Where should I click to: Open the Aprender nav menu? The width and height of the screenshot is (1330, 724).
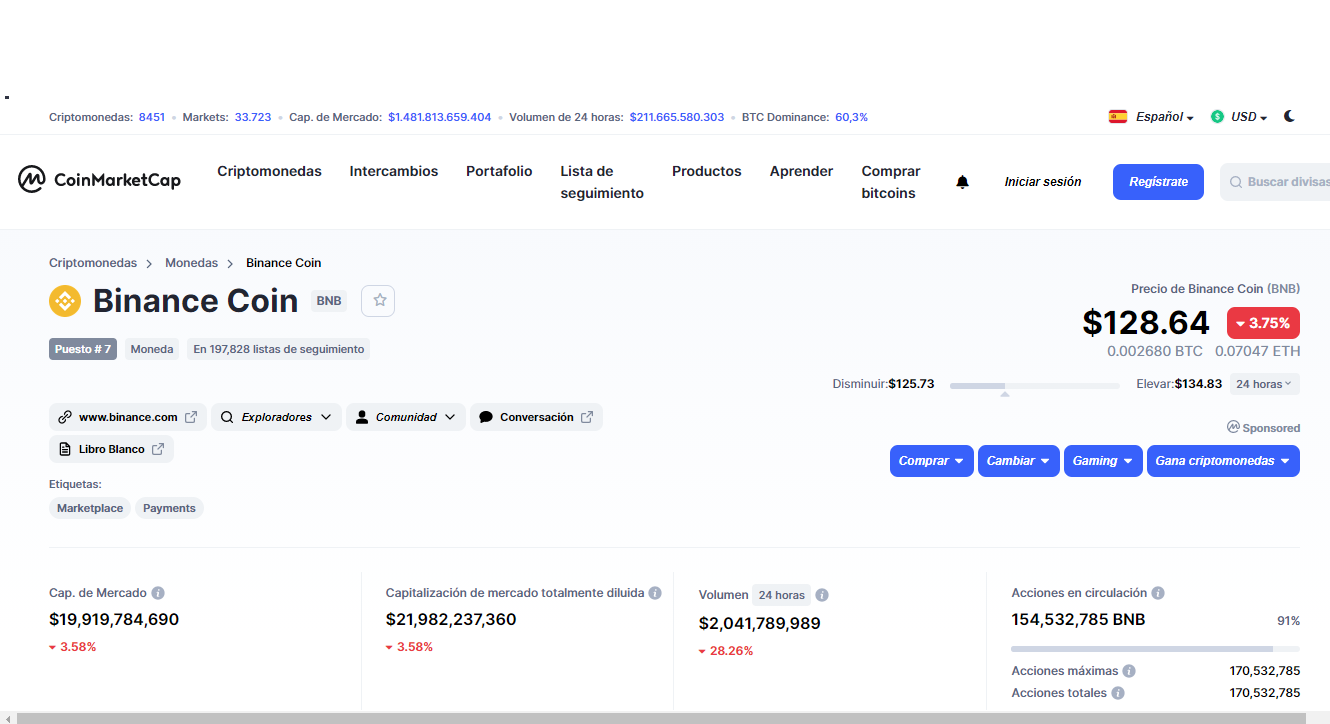(801, 171)
